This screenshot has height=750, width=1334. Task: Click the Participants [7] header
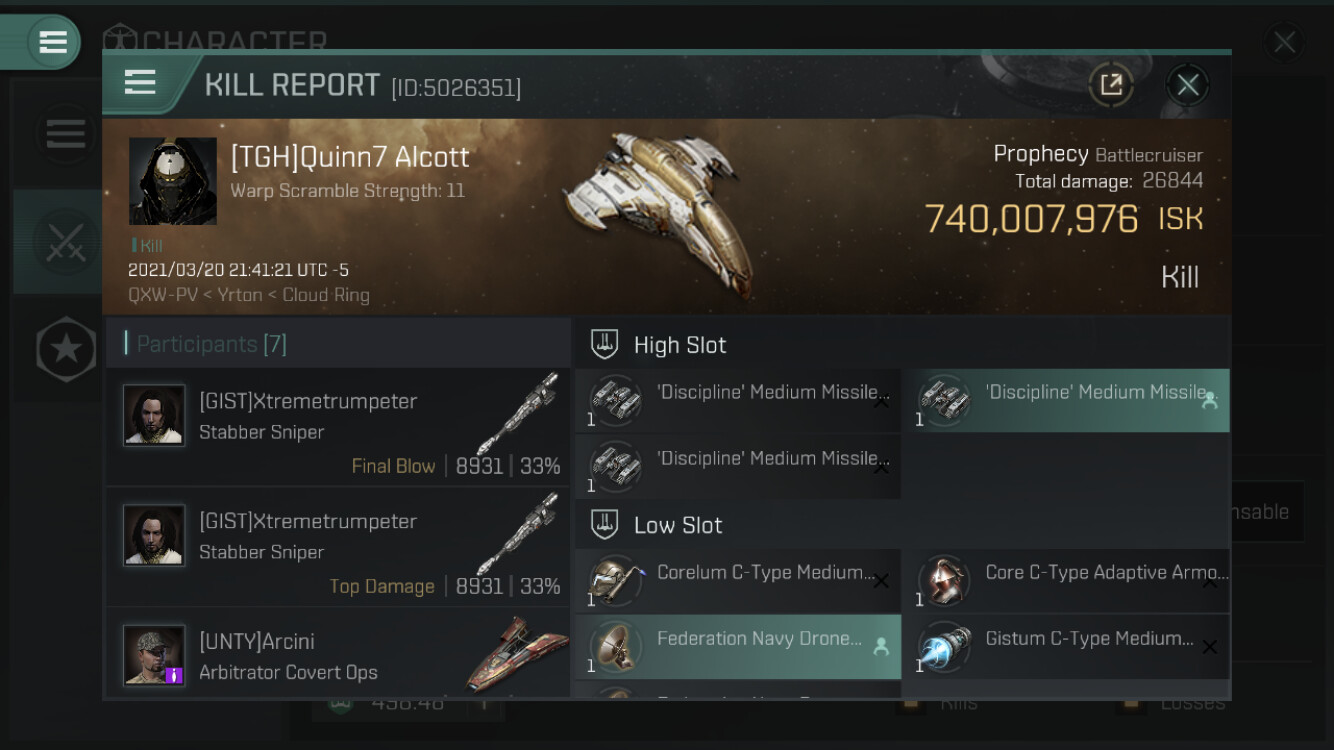pyautogui.click(x=211, y=344)
